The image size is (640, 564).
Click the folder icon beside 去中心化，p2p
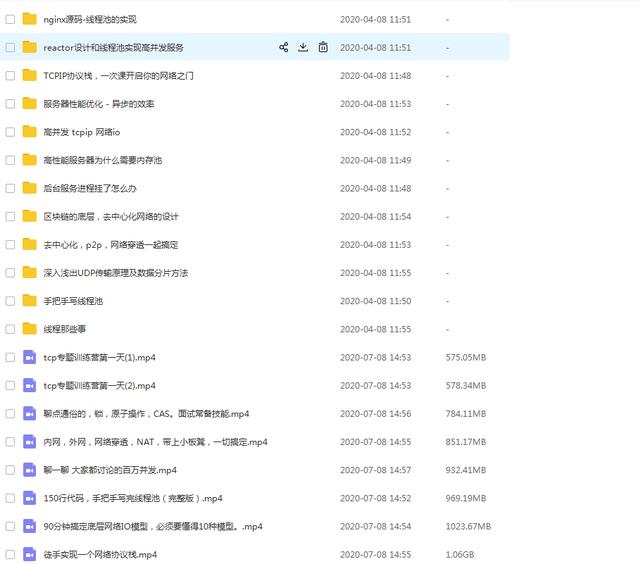[x=29, y=244]
